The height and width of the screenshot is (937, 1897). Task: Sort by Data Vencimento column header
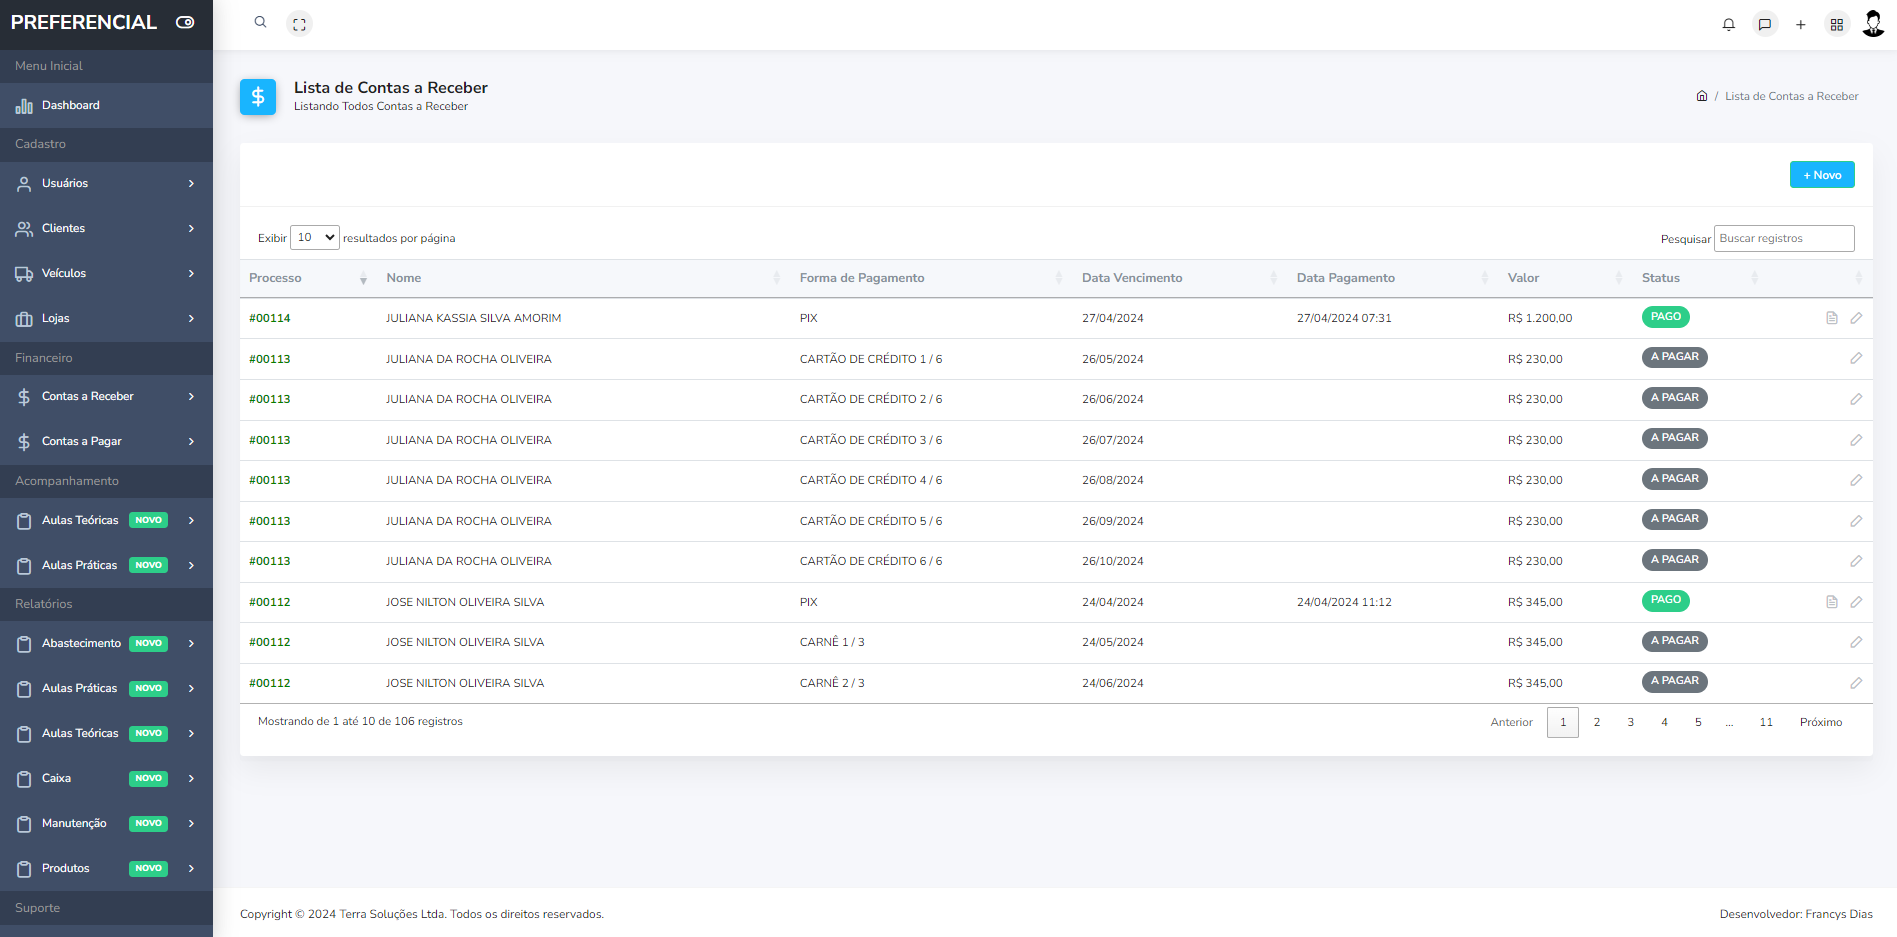click(x=1179, y=278)
